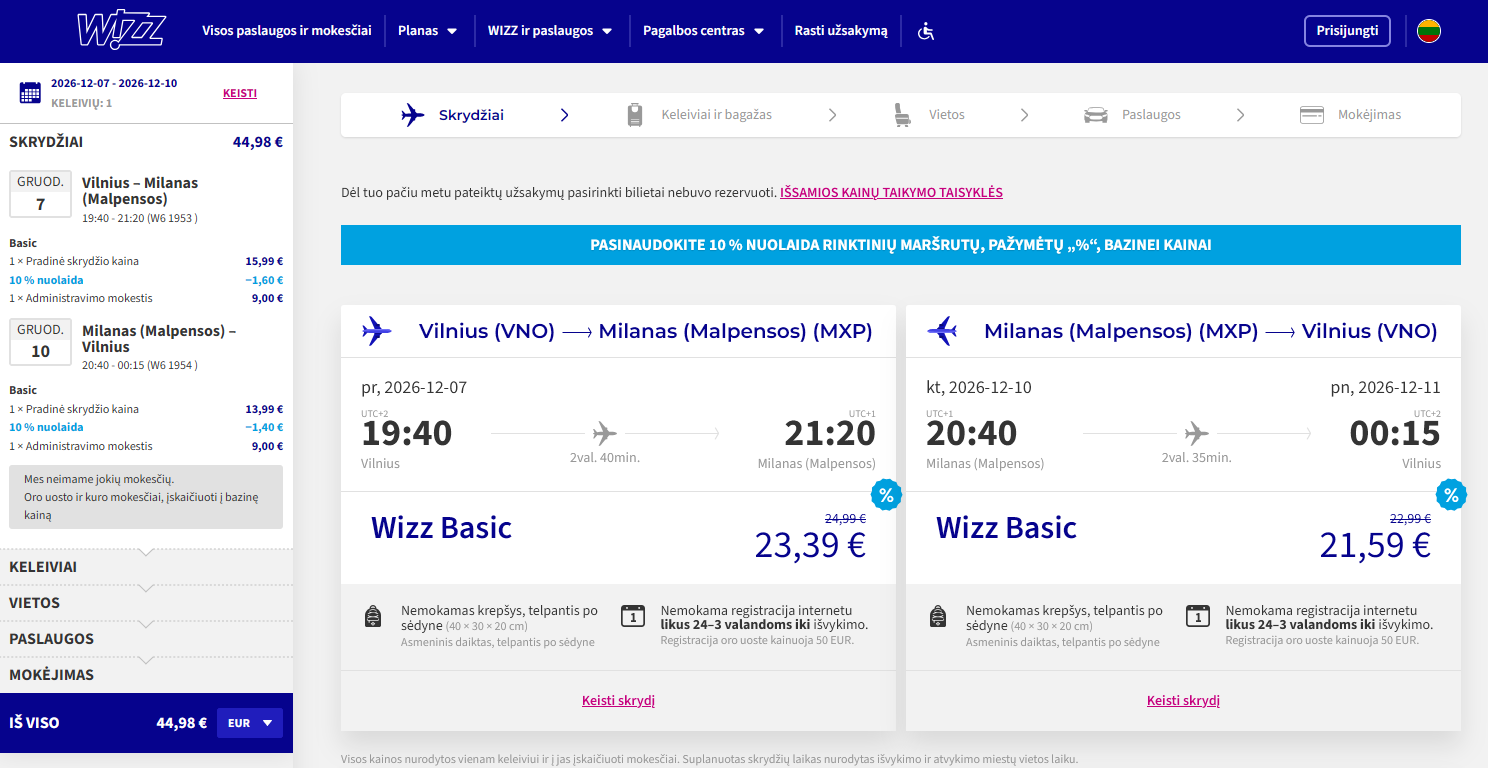The width and height of the screenshot is (1488, 768).
Task: Open EUR currency selector
Action: pyautogui.click(x=250, y=723)
